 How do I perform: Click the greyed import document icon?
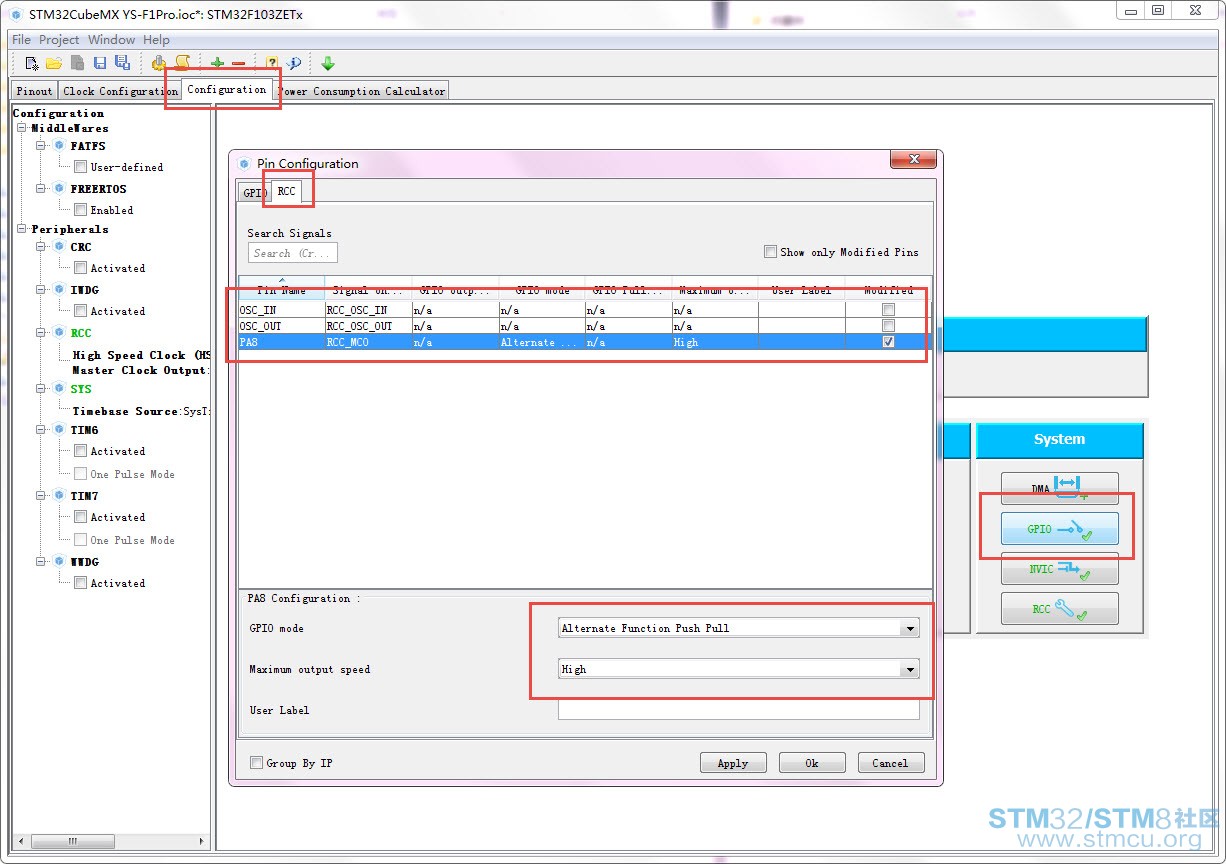[77, 63]
